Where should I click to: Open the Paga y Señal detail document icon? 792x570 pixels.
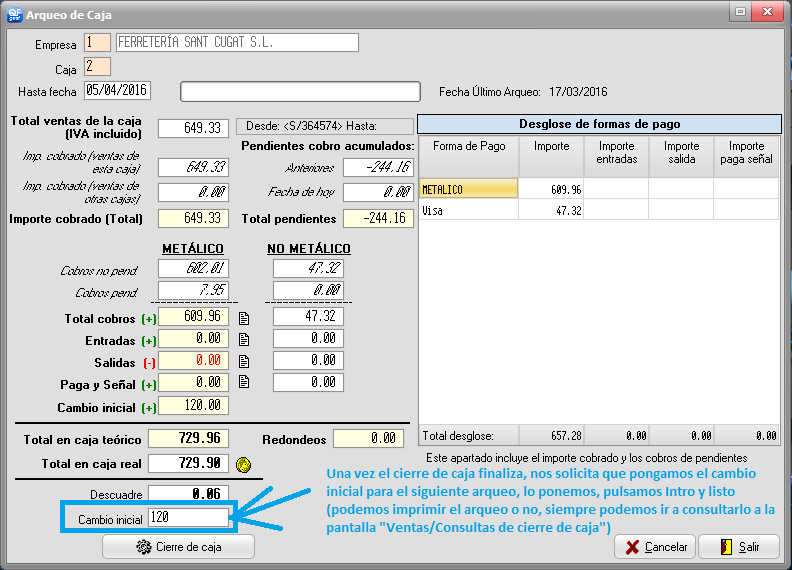(x=244, y=382)
